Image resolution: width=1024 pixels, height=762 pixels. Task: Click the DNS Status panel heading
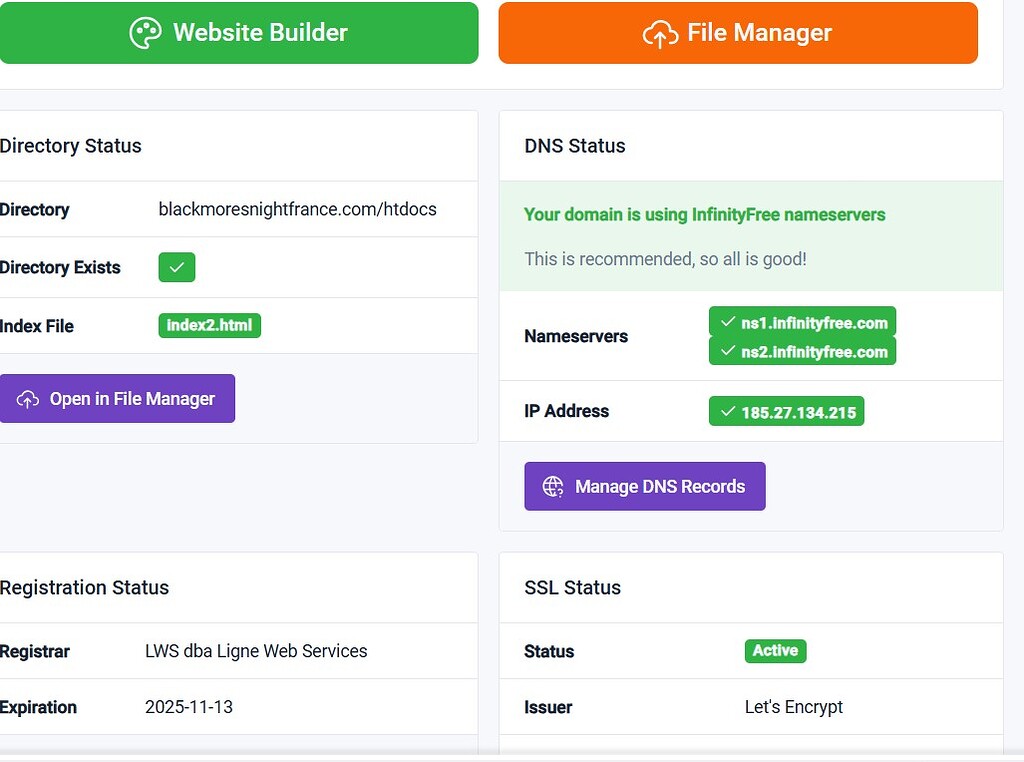click(574, 146)
